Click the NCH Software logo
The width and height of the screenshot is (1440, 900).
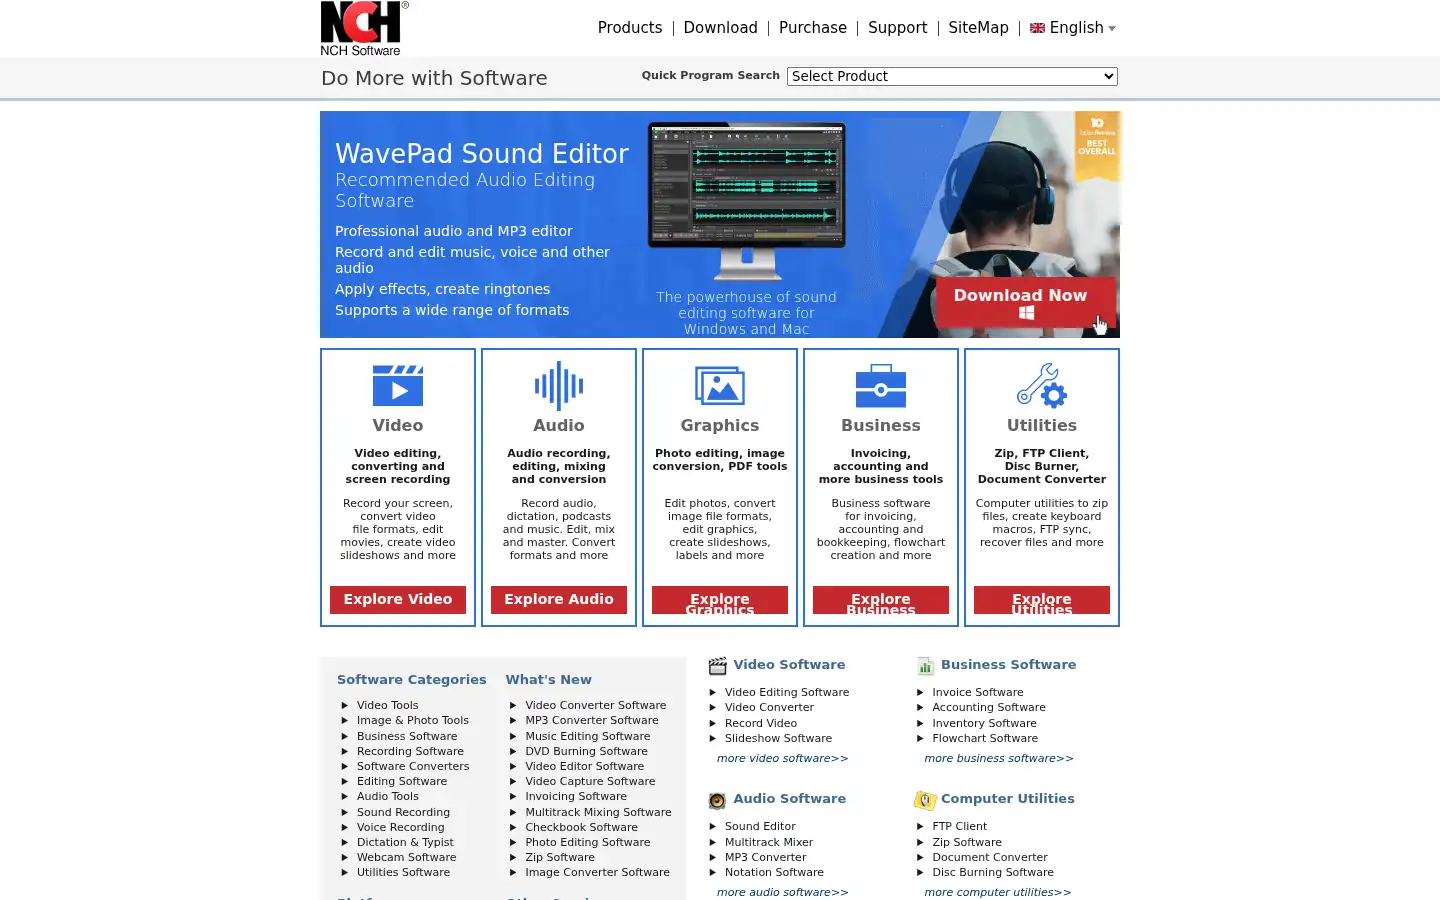(x=364, y=28)
